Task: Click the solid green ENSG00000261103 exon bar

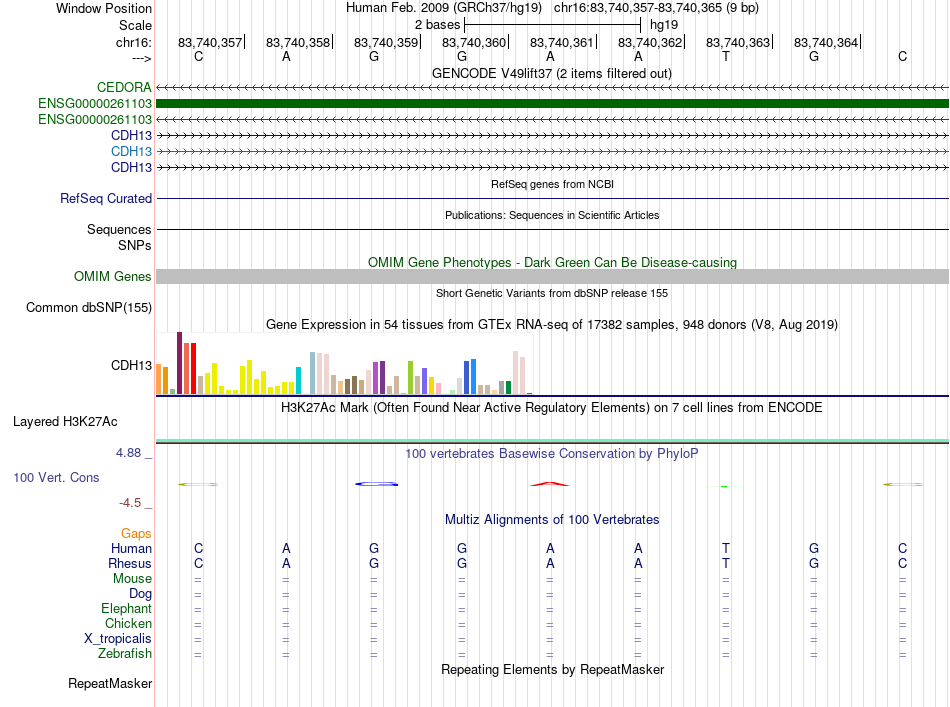Action: coord(552,104)
